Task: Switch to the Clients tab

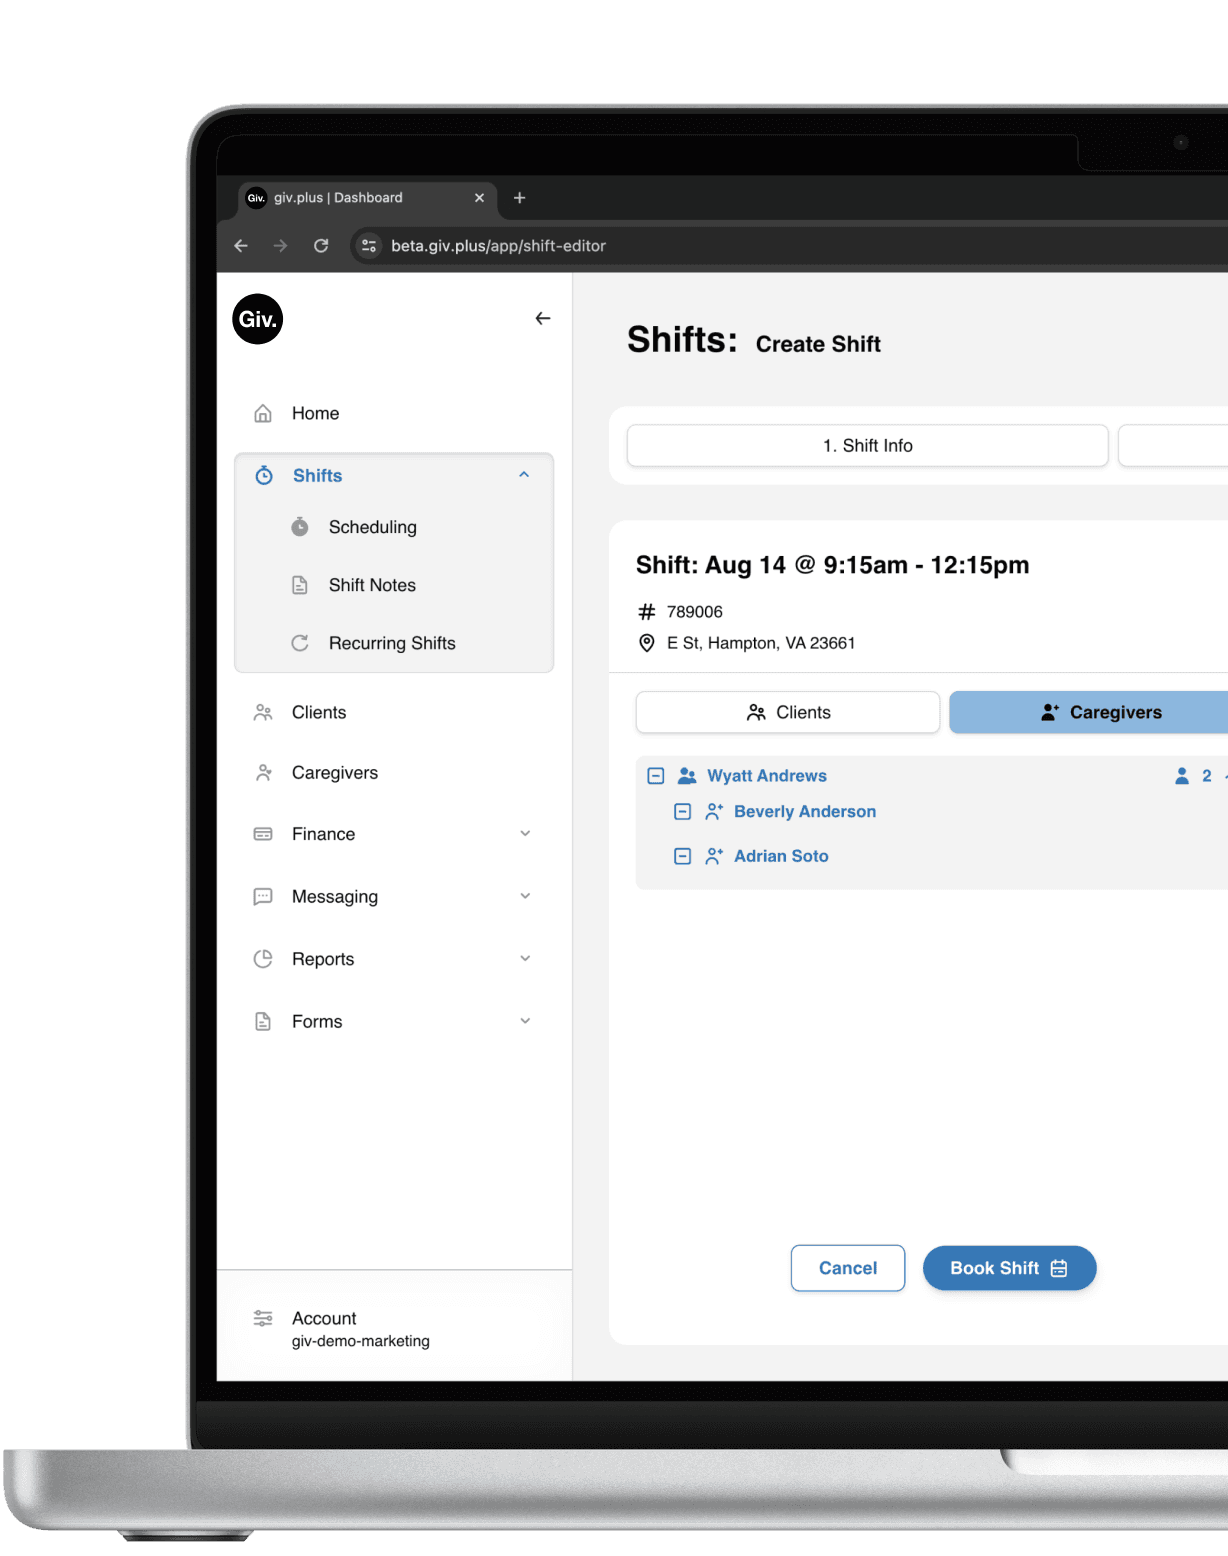Action: coord(787,712)
